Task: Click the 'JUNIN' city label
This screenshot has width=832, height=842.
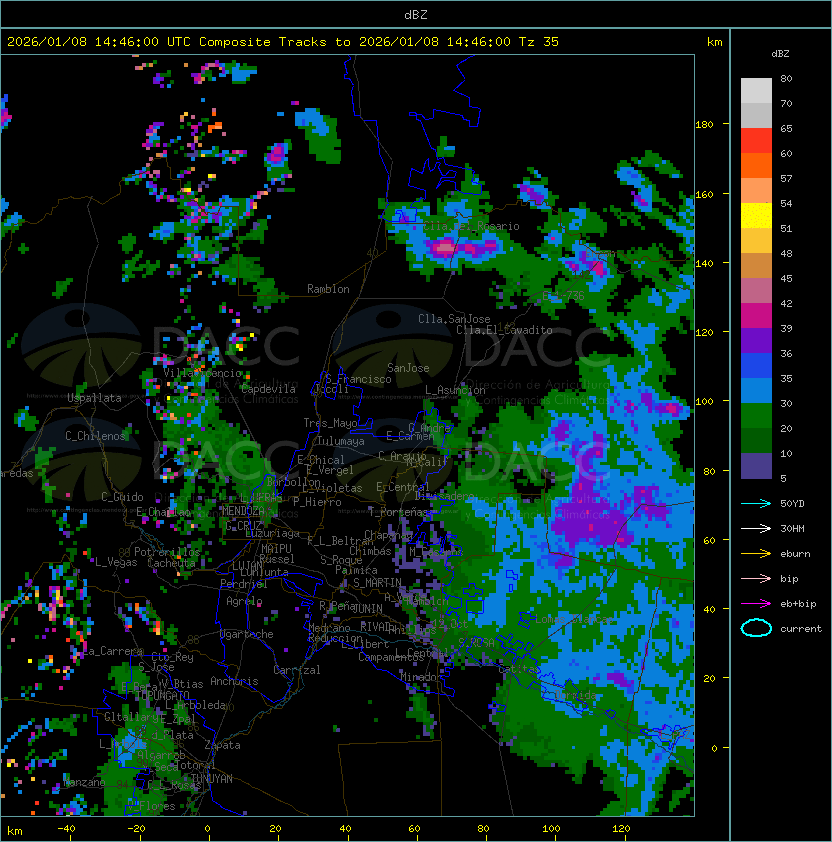Action: (367, 608)
